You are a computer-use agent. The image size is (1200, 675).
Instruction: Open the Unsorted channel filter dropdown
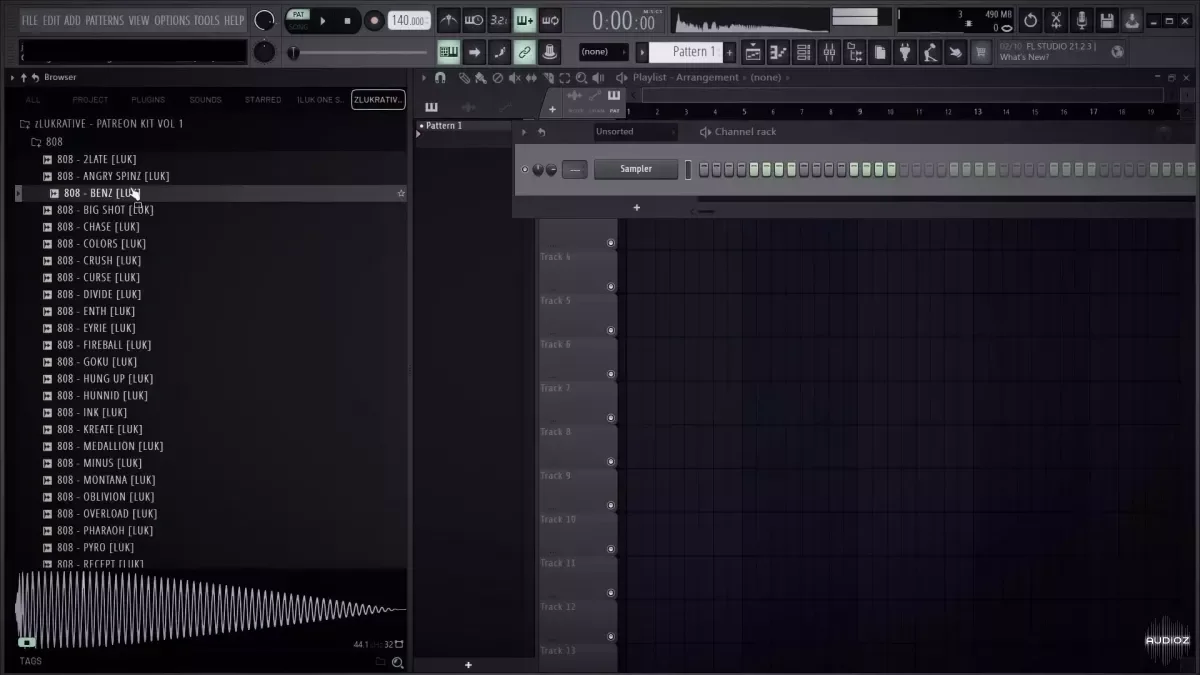pyautogui.click(x=635, y=132)
